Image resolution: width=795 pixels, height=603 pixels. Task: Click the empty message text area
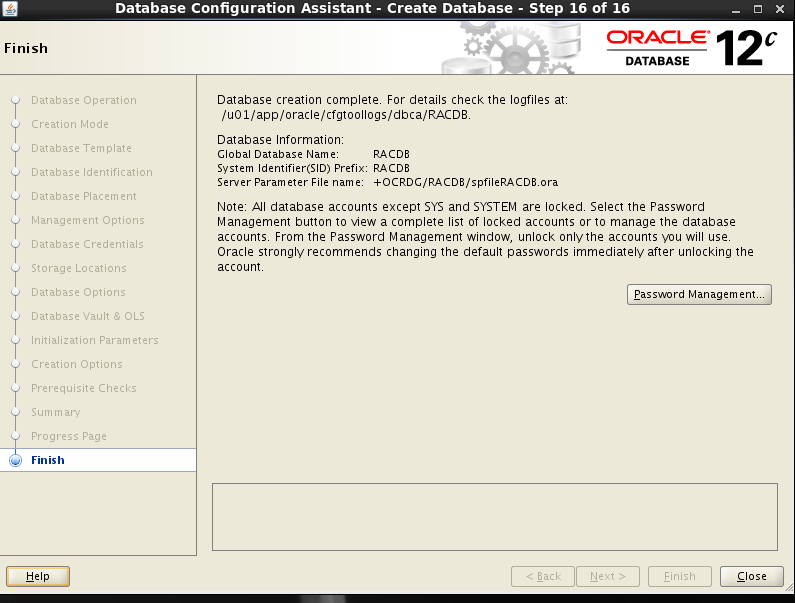495,517
